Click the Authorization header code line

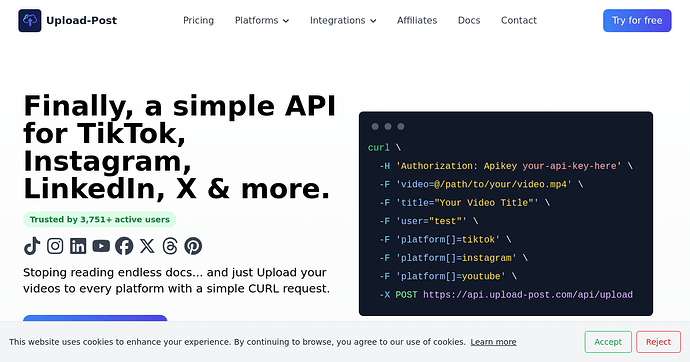(506, 166)
